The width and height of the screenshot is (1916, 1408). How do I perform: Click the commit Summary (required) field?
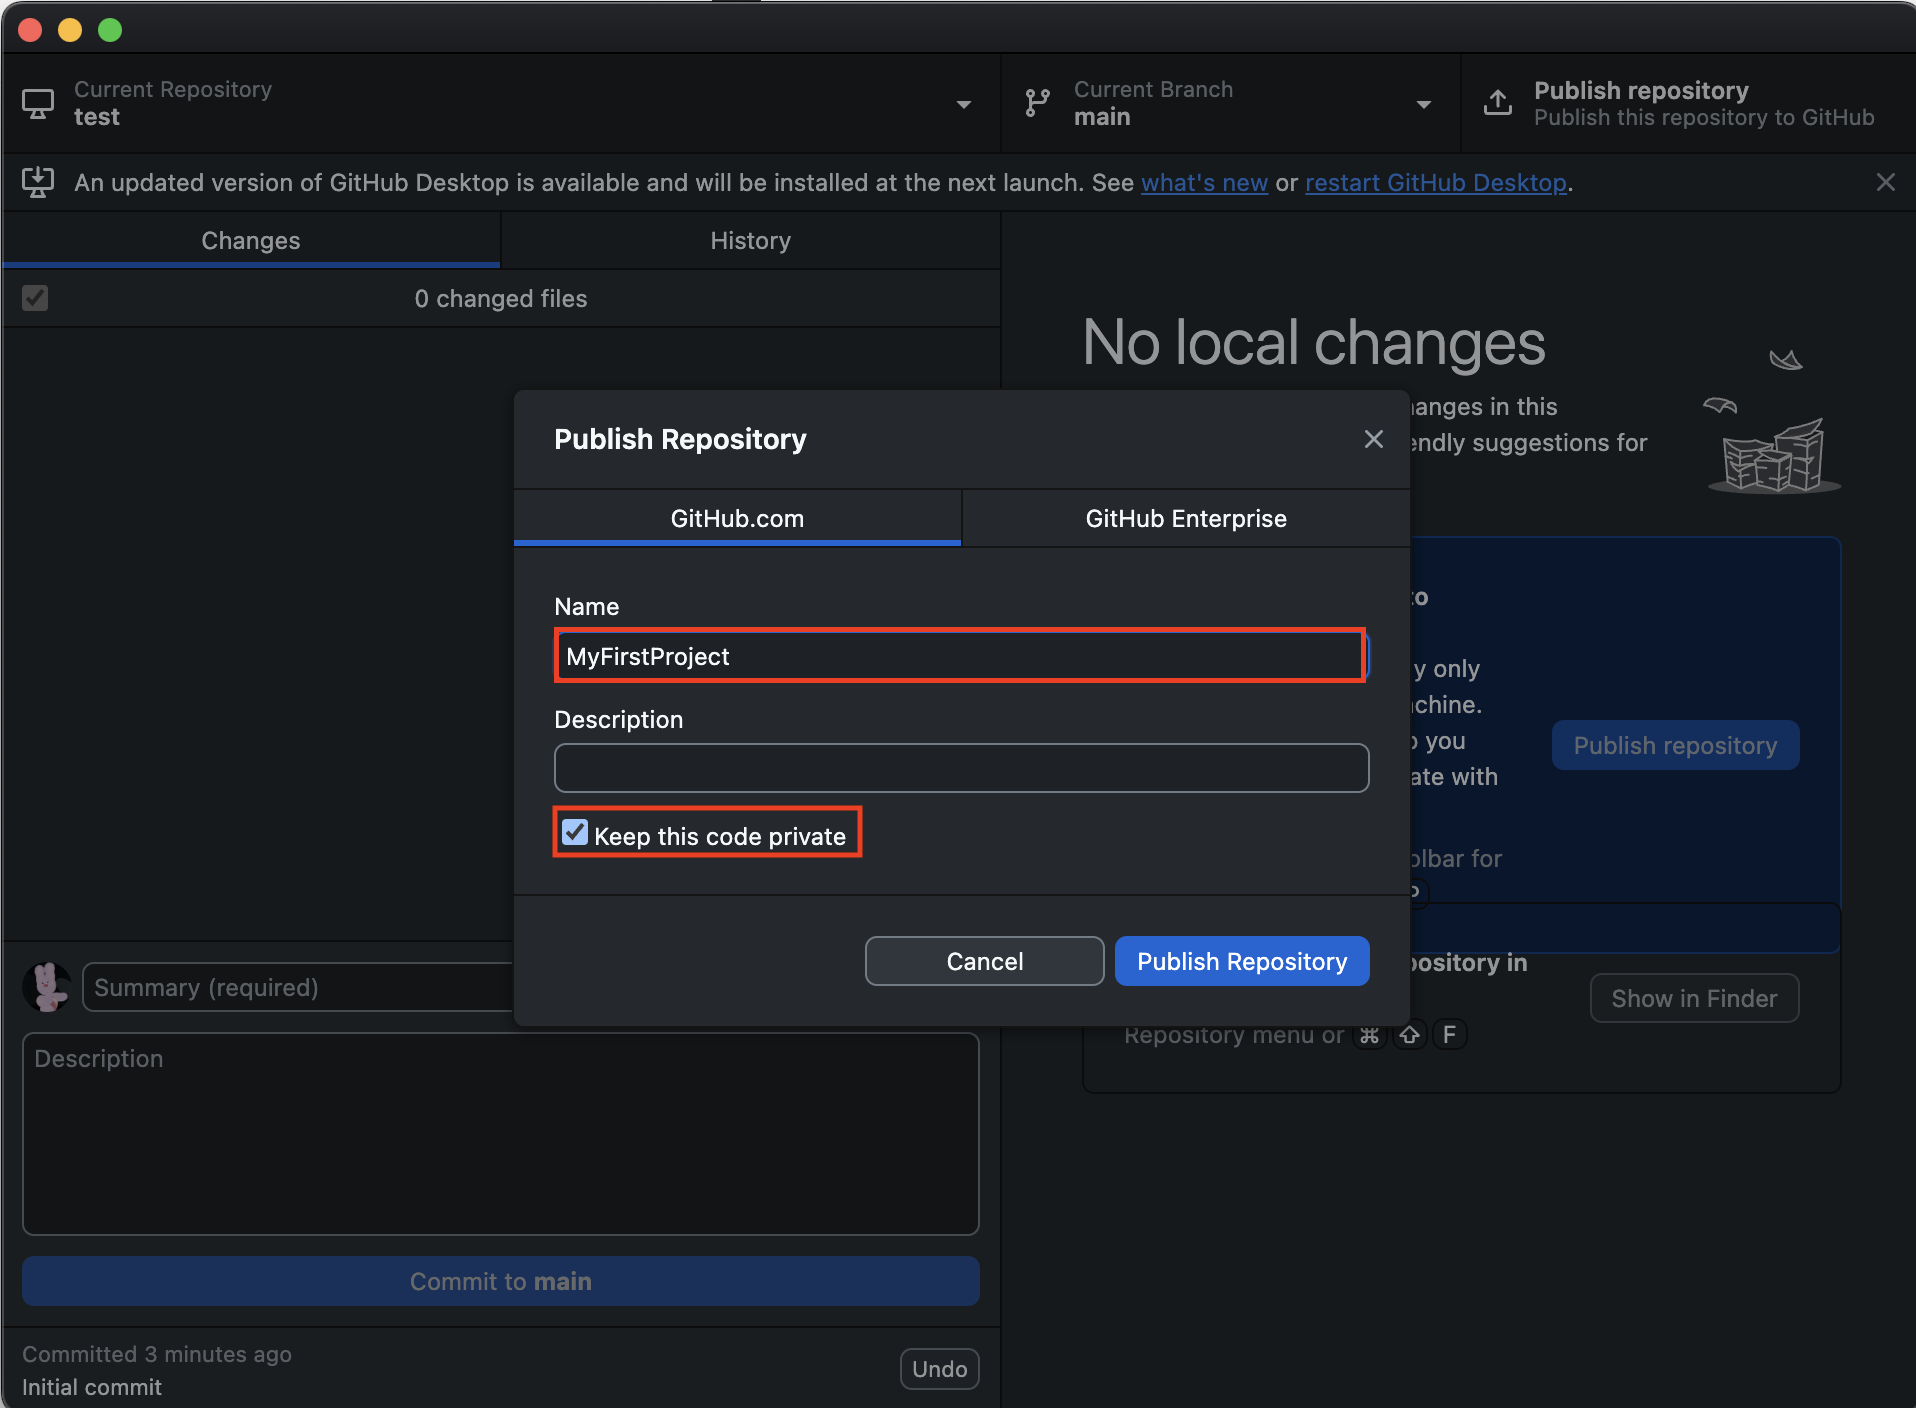click(300, 987)
